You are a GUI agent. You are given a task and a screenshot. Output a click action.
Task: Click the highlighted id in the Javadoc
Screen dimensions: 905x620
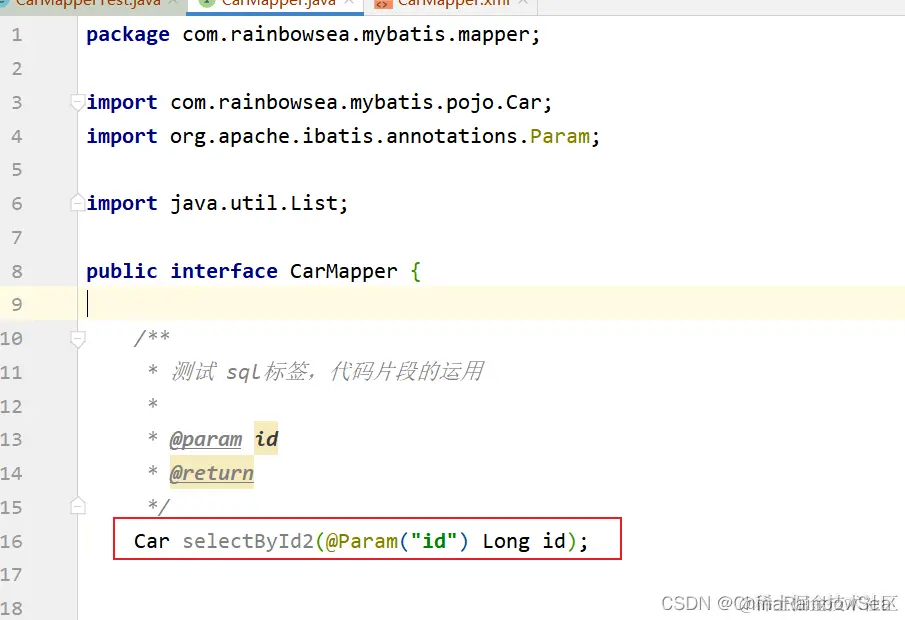266,439
